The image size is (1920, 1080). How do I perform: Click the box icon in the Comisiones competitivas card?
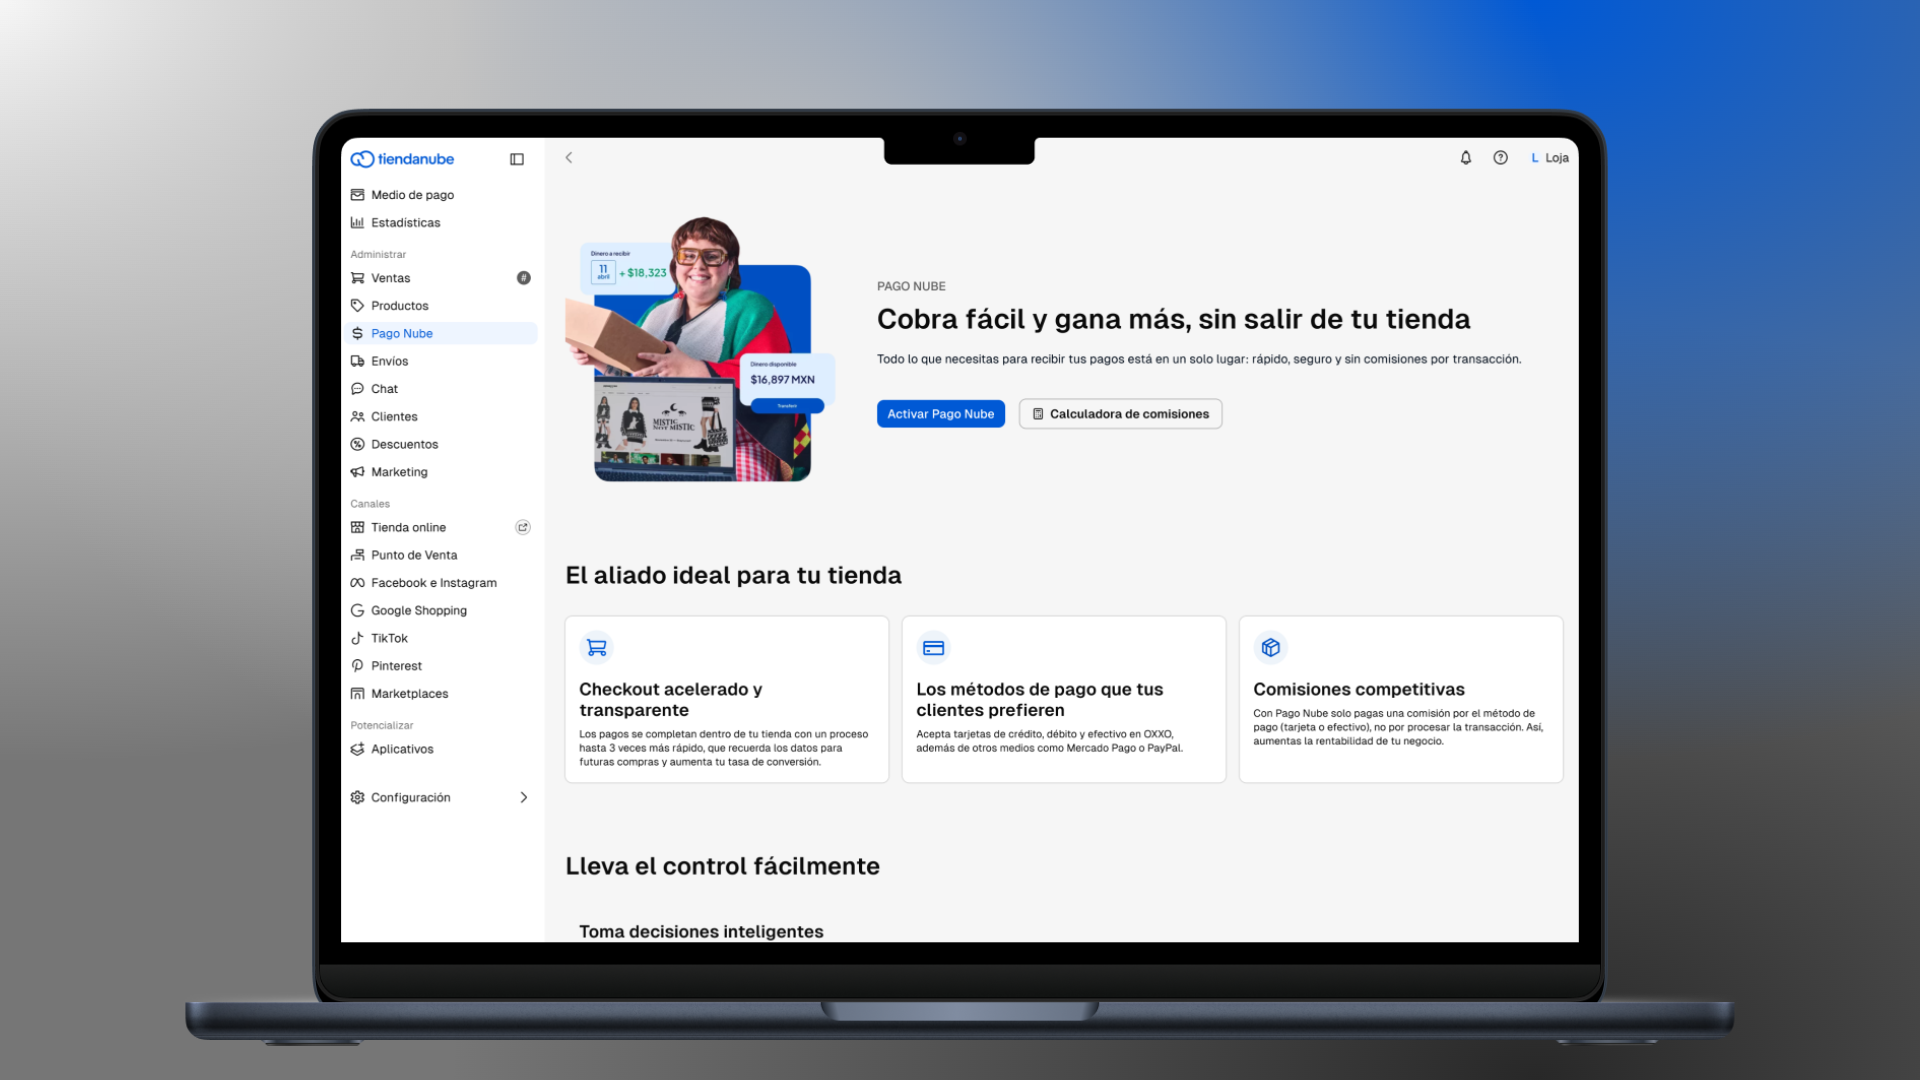coord(1271,648)
